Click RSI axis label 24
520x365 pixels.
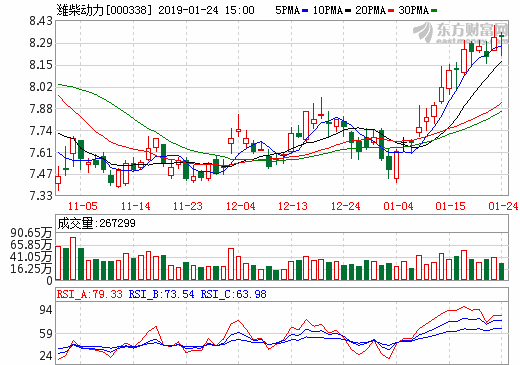[x=46, y=356]
